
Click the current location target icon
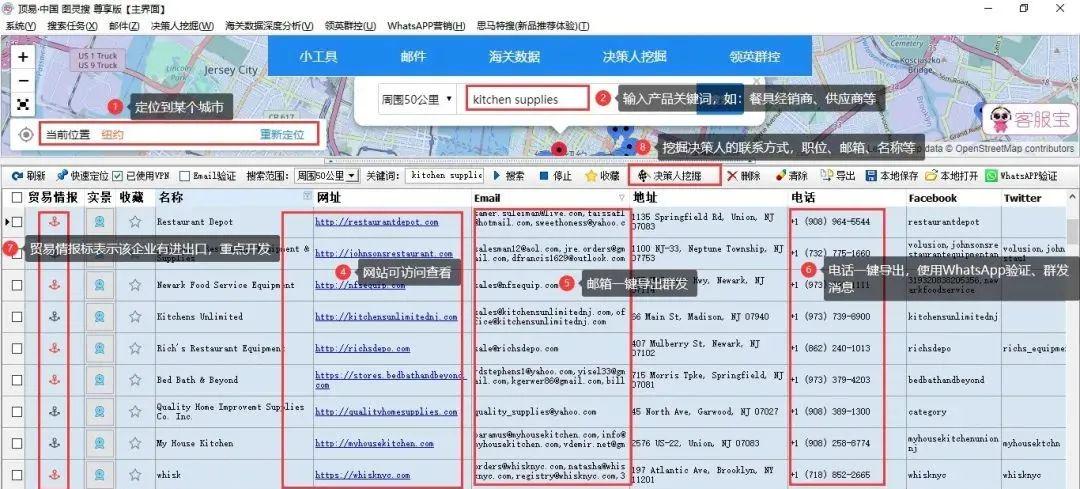(25, 134)
